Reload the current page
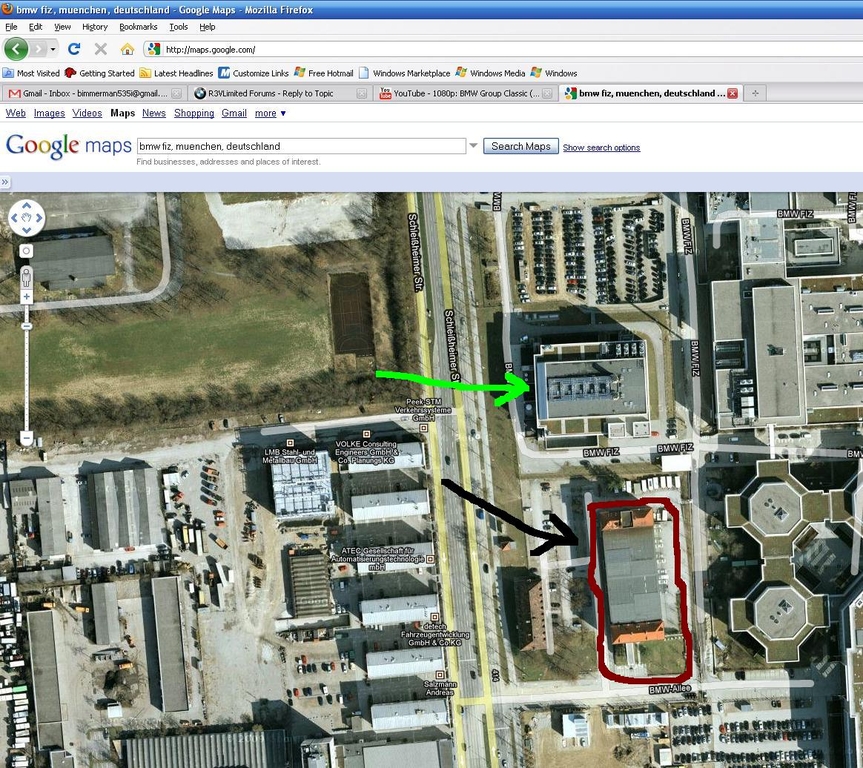Viewport: 863px width, 768px height. [x=74, y=49]
